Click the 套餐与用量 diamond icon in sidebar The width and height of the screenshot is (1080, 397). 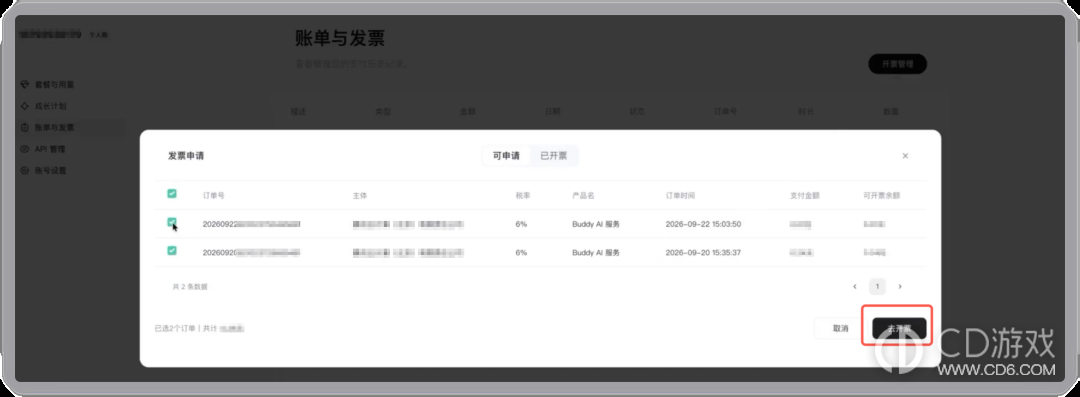click(25, 85)
